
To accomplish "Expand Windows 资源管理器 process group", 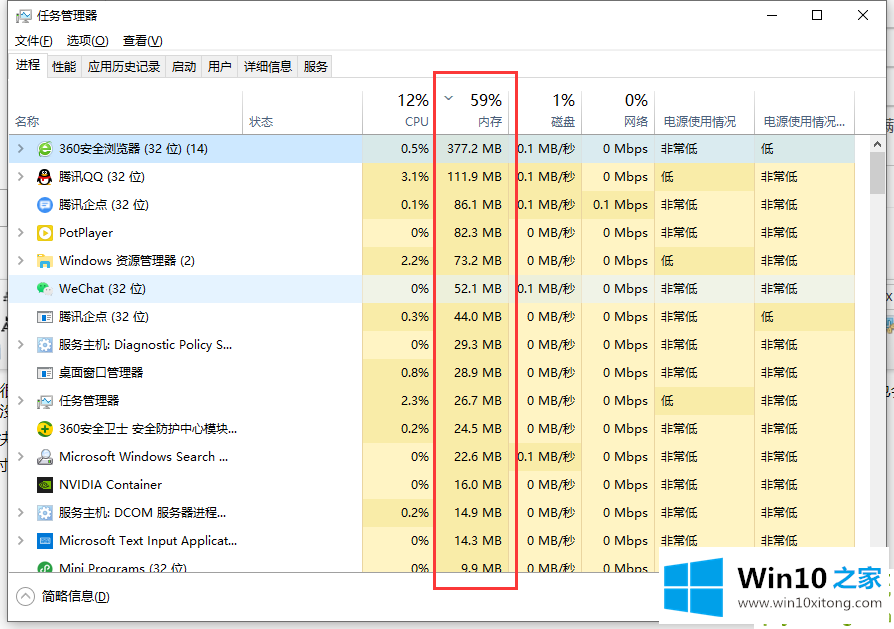I will coord(21,261).
